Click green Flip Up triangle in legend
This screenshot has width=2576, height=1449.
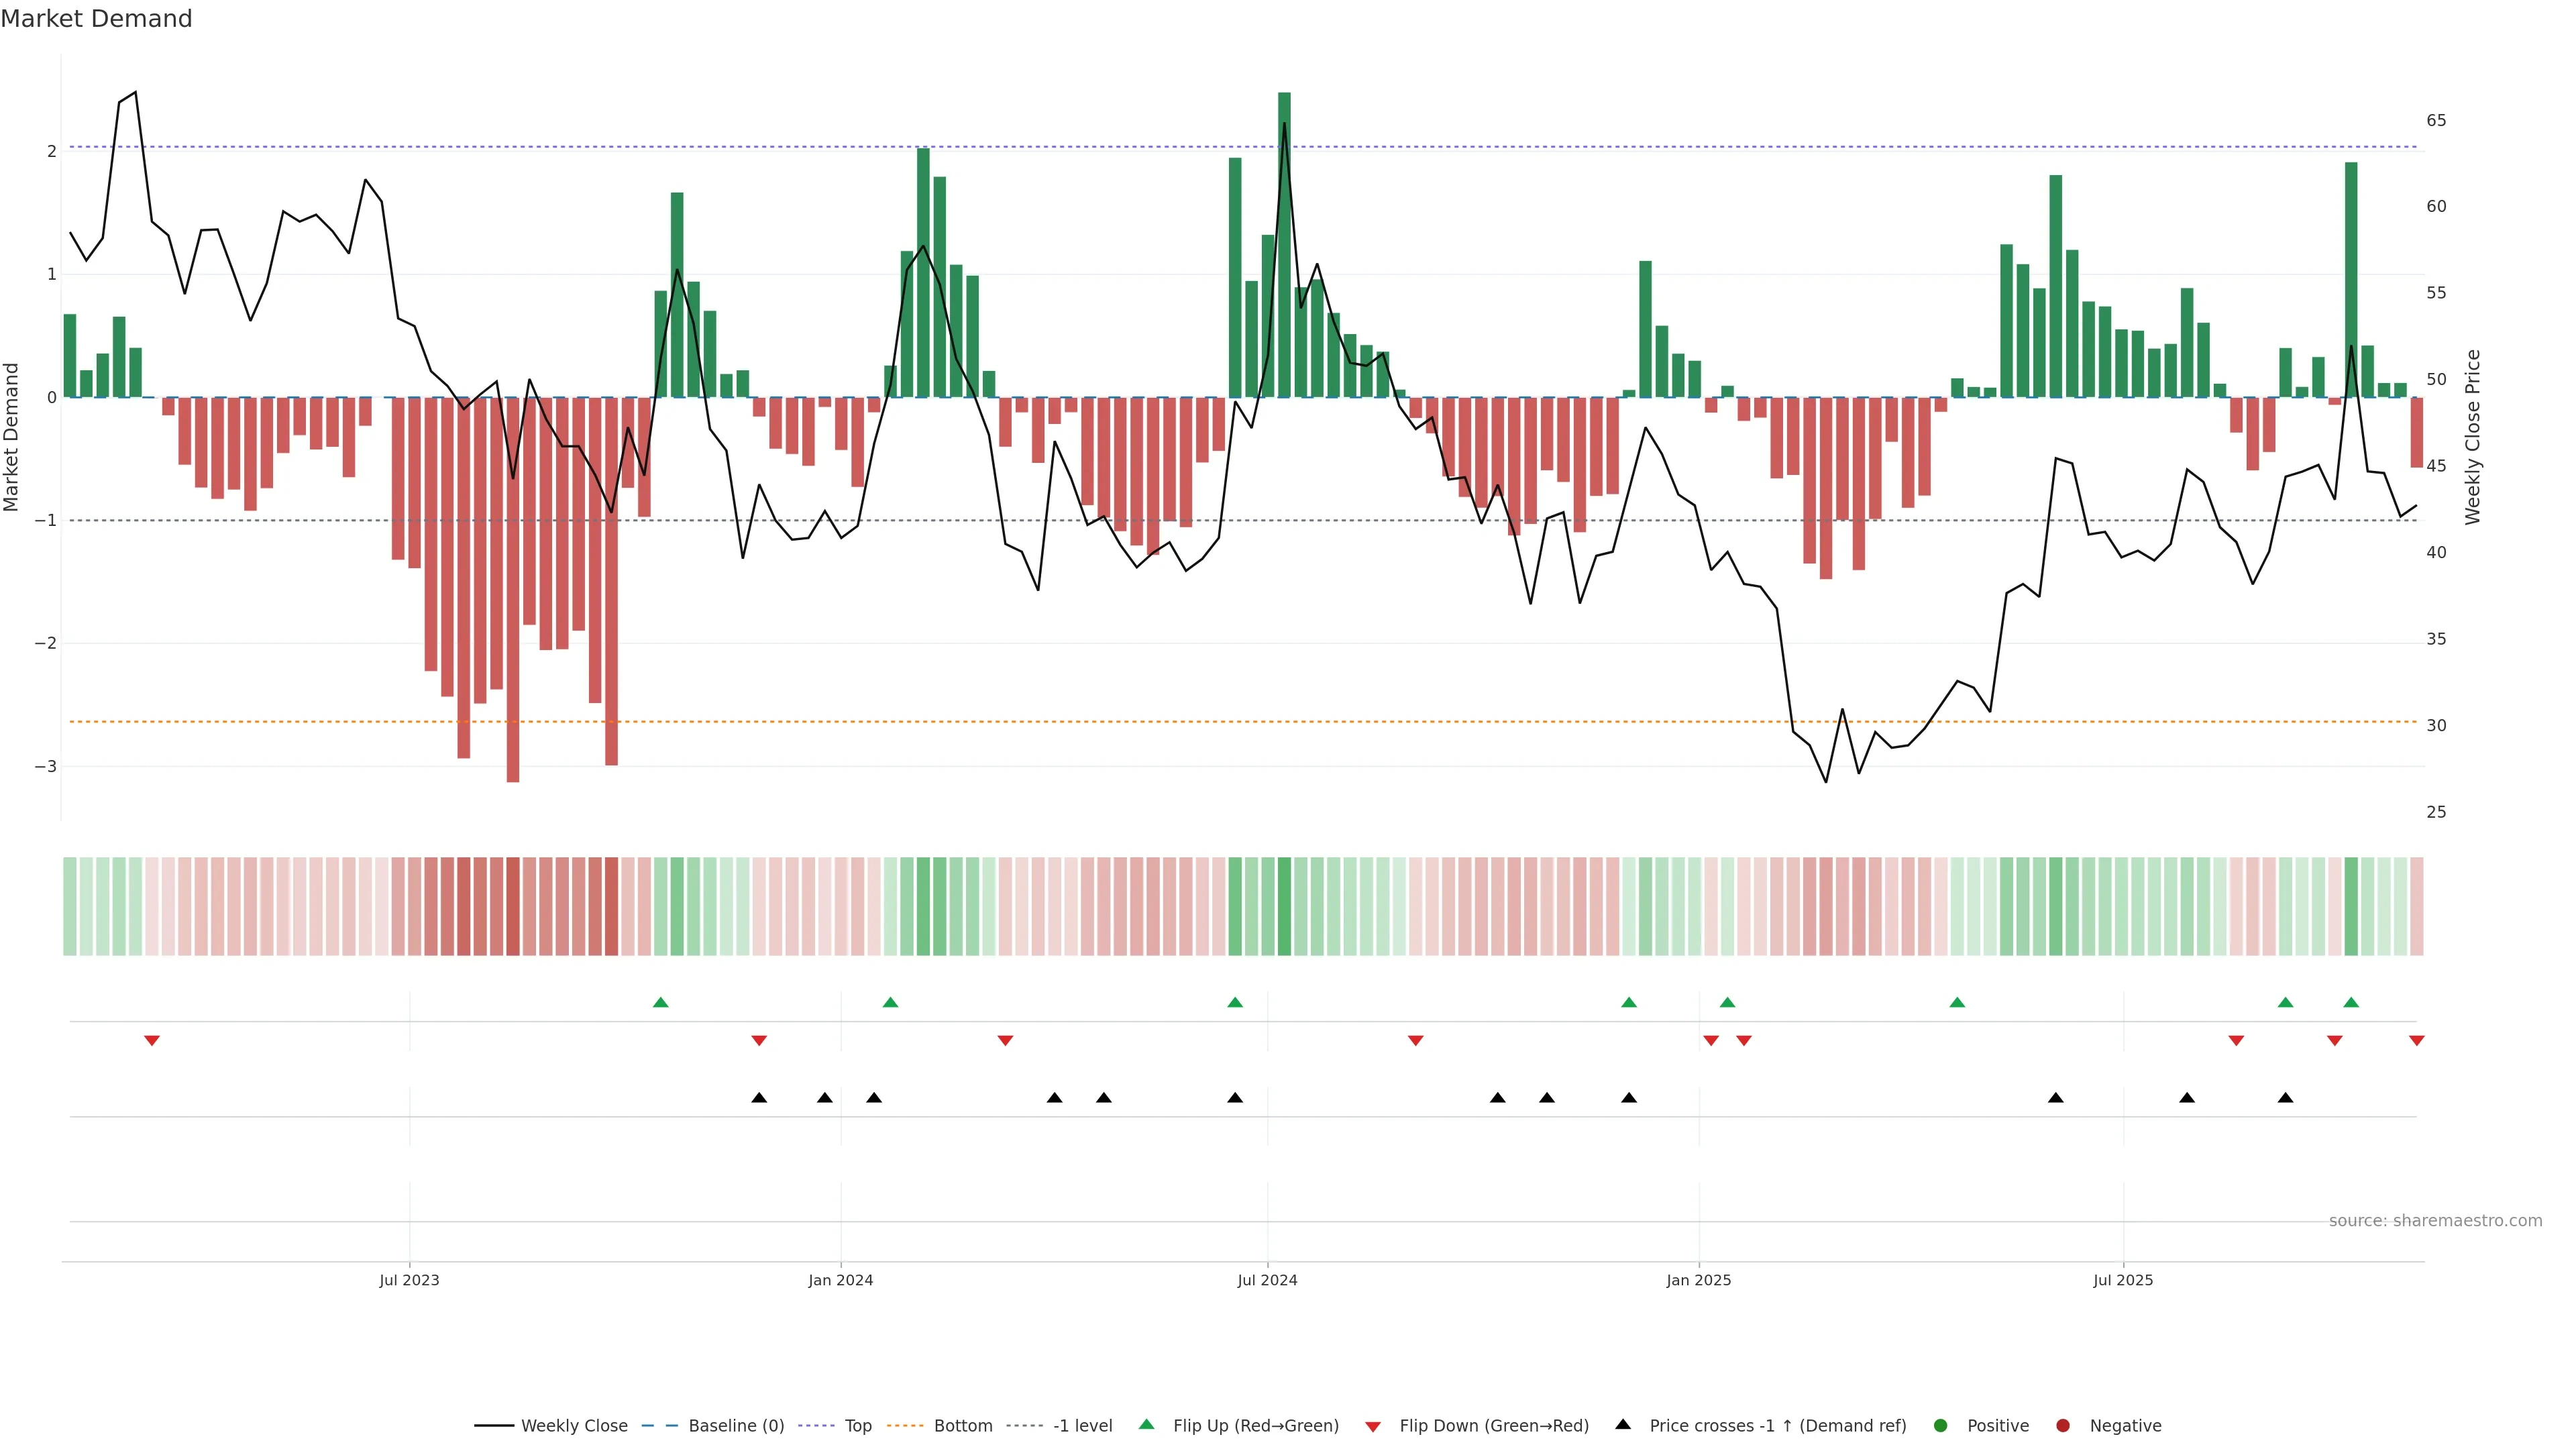pos(1147,1424)
